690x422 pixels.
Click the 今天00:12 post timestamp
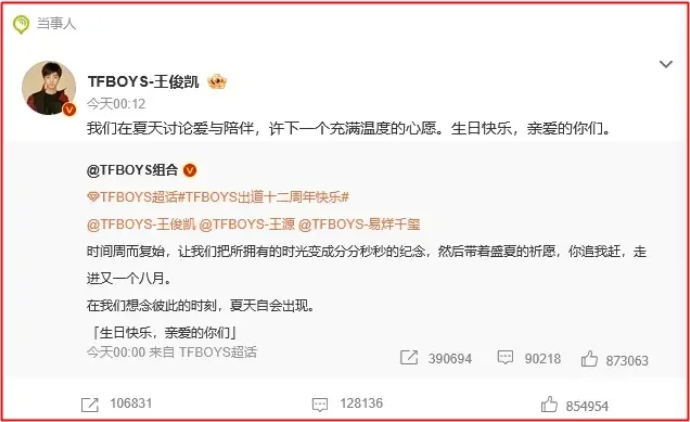coord(116,104)
